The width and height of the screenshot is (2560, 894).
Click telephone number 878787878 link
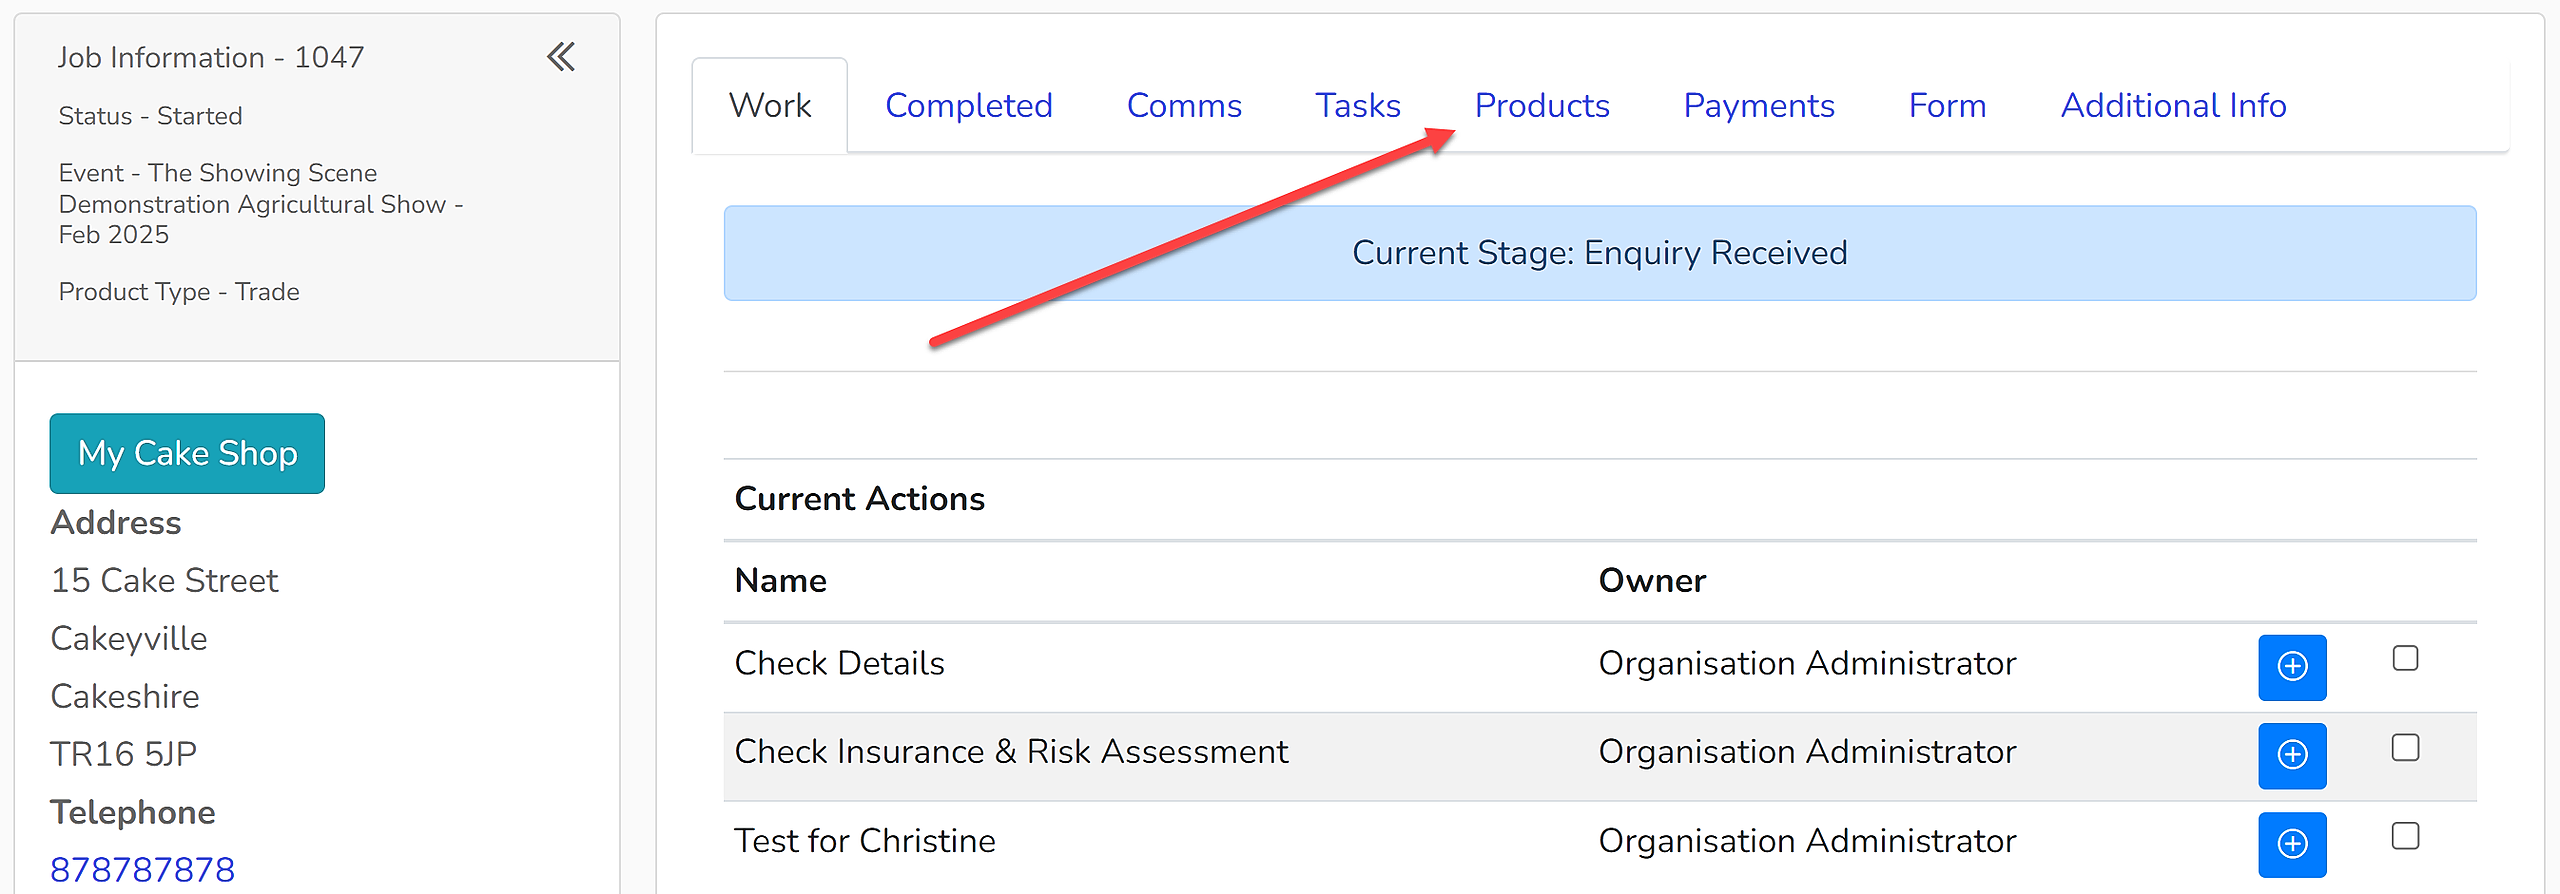click(x=142, y=869)
